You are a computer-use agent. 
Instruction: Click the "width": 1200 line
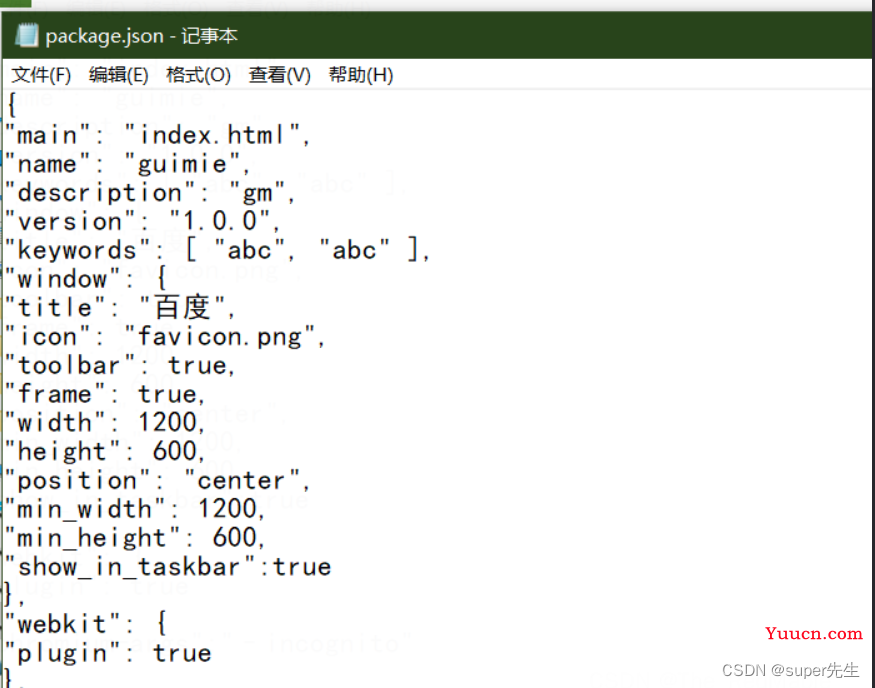pyautogui.click(x=105, y=423)
